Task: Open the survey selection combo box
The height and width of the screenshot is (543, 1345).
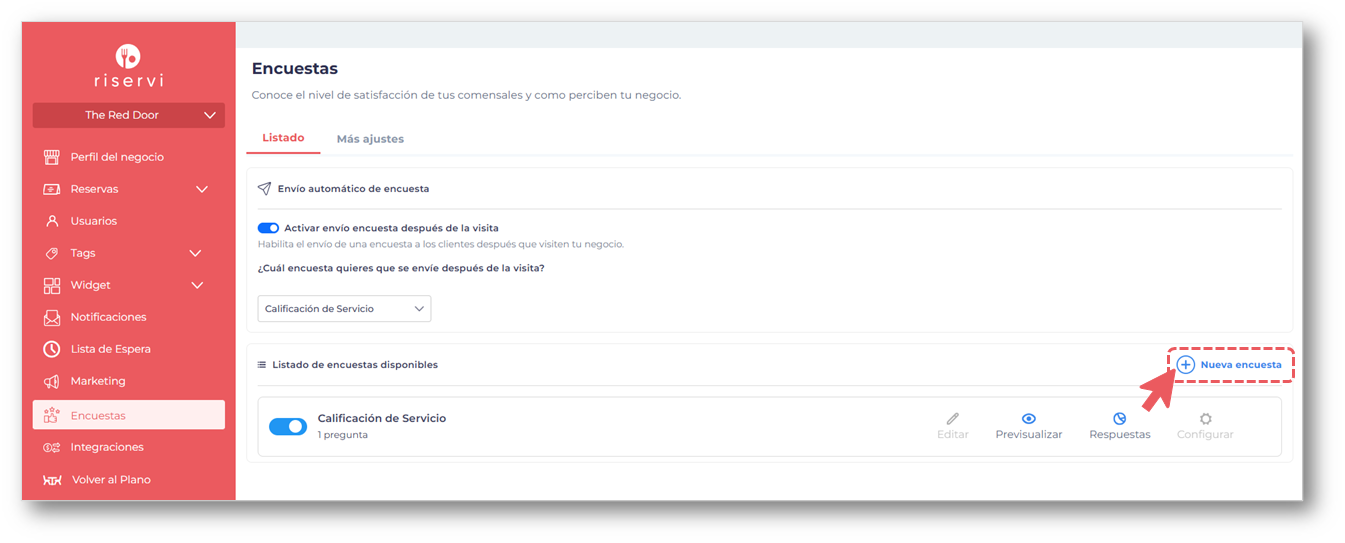Action: 344,309
